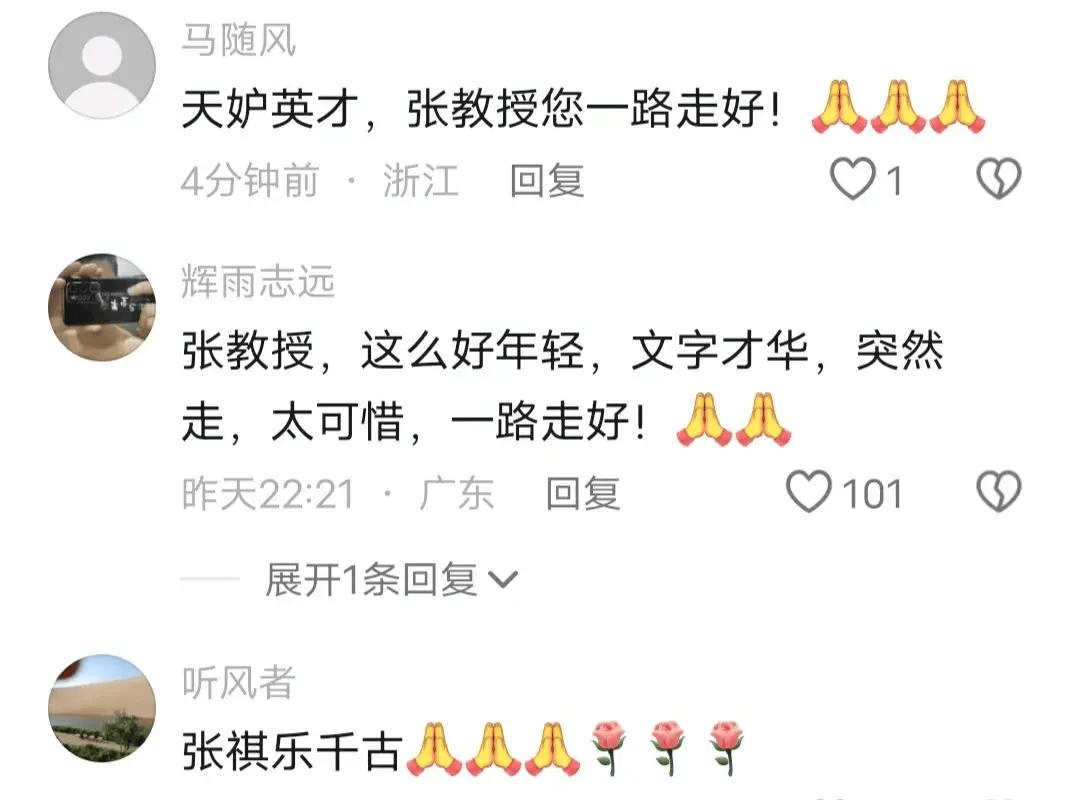Open username 马随风's profile

click(238, 40)
